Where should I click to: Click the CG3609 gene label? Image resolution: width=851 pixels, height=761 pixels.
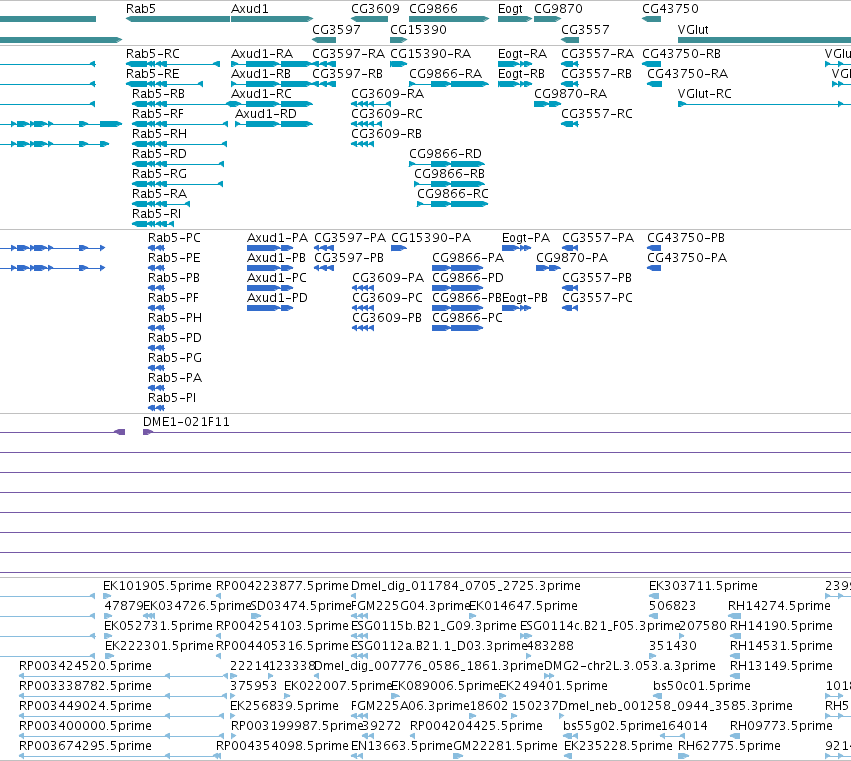point(375,9)
